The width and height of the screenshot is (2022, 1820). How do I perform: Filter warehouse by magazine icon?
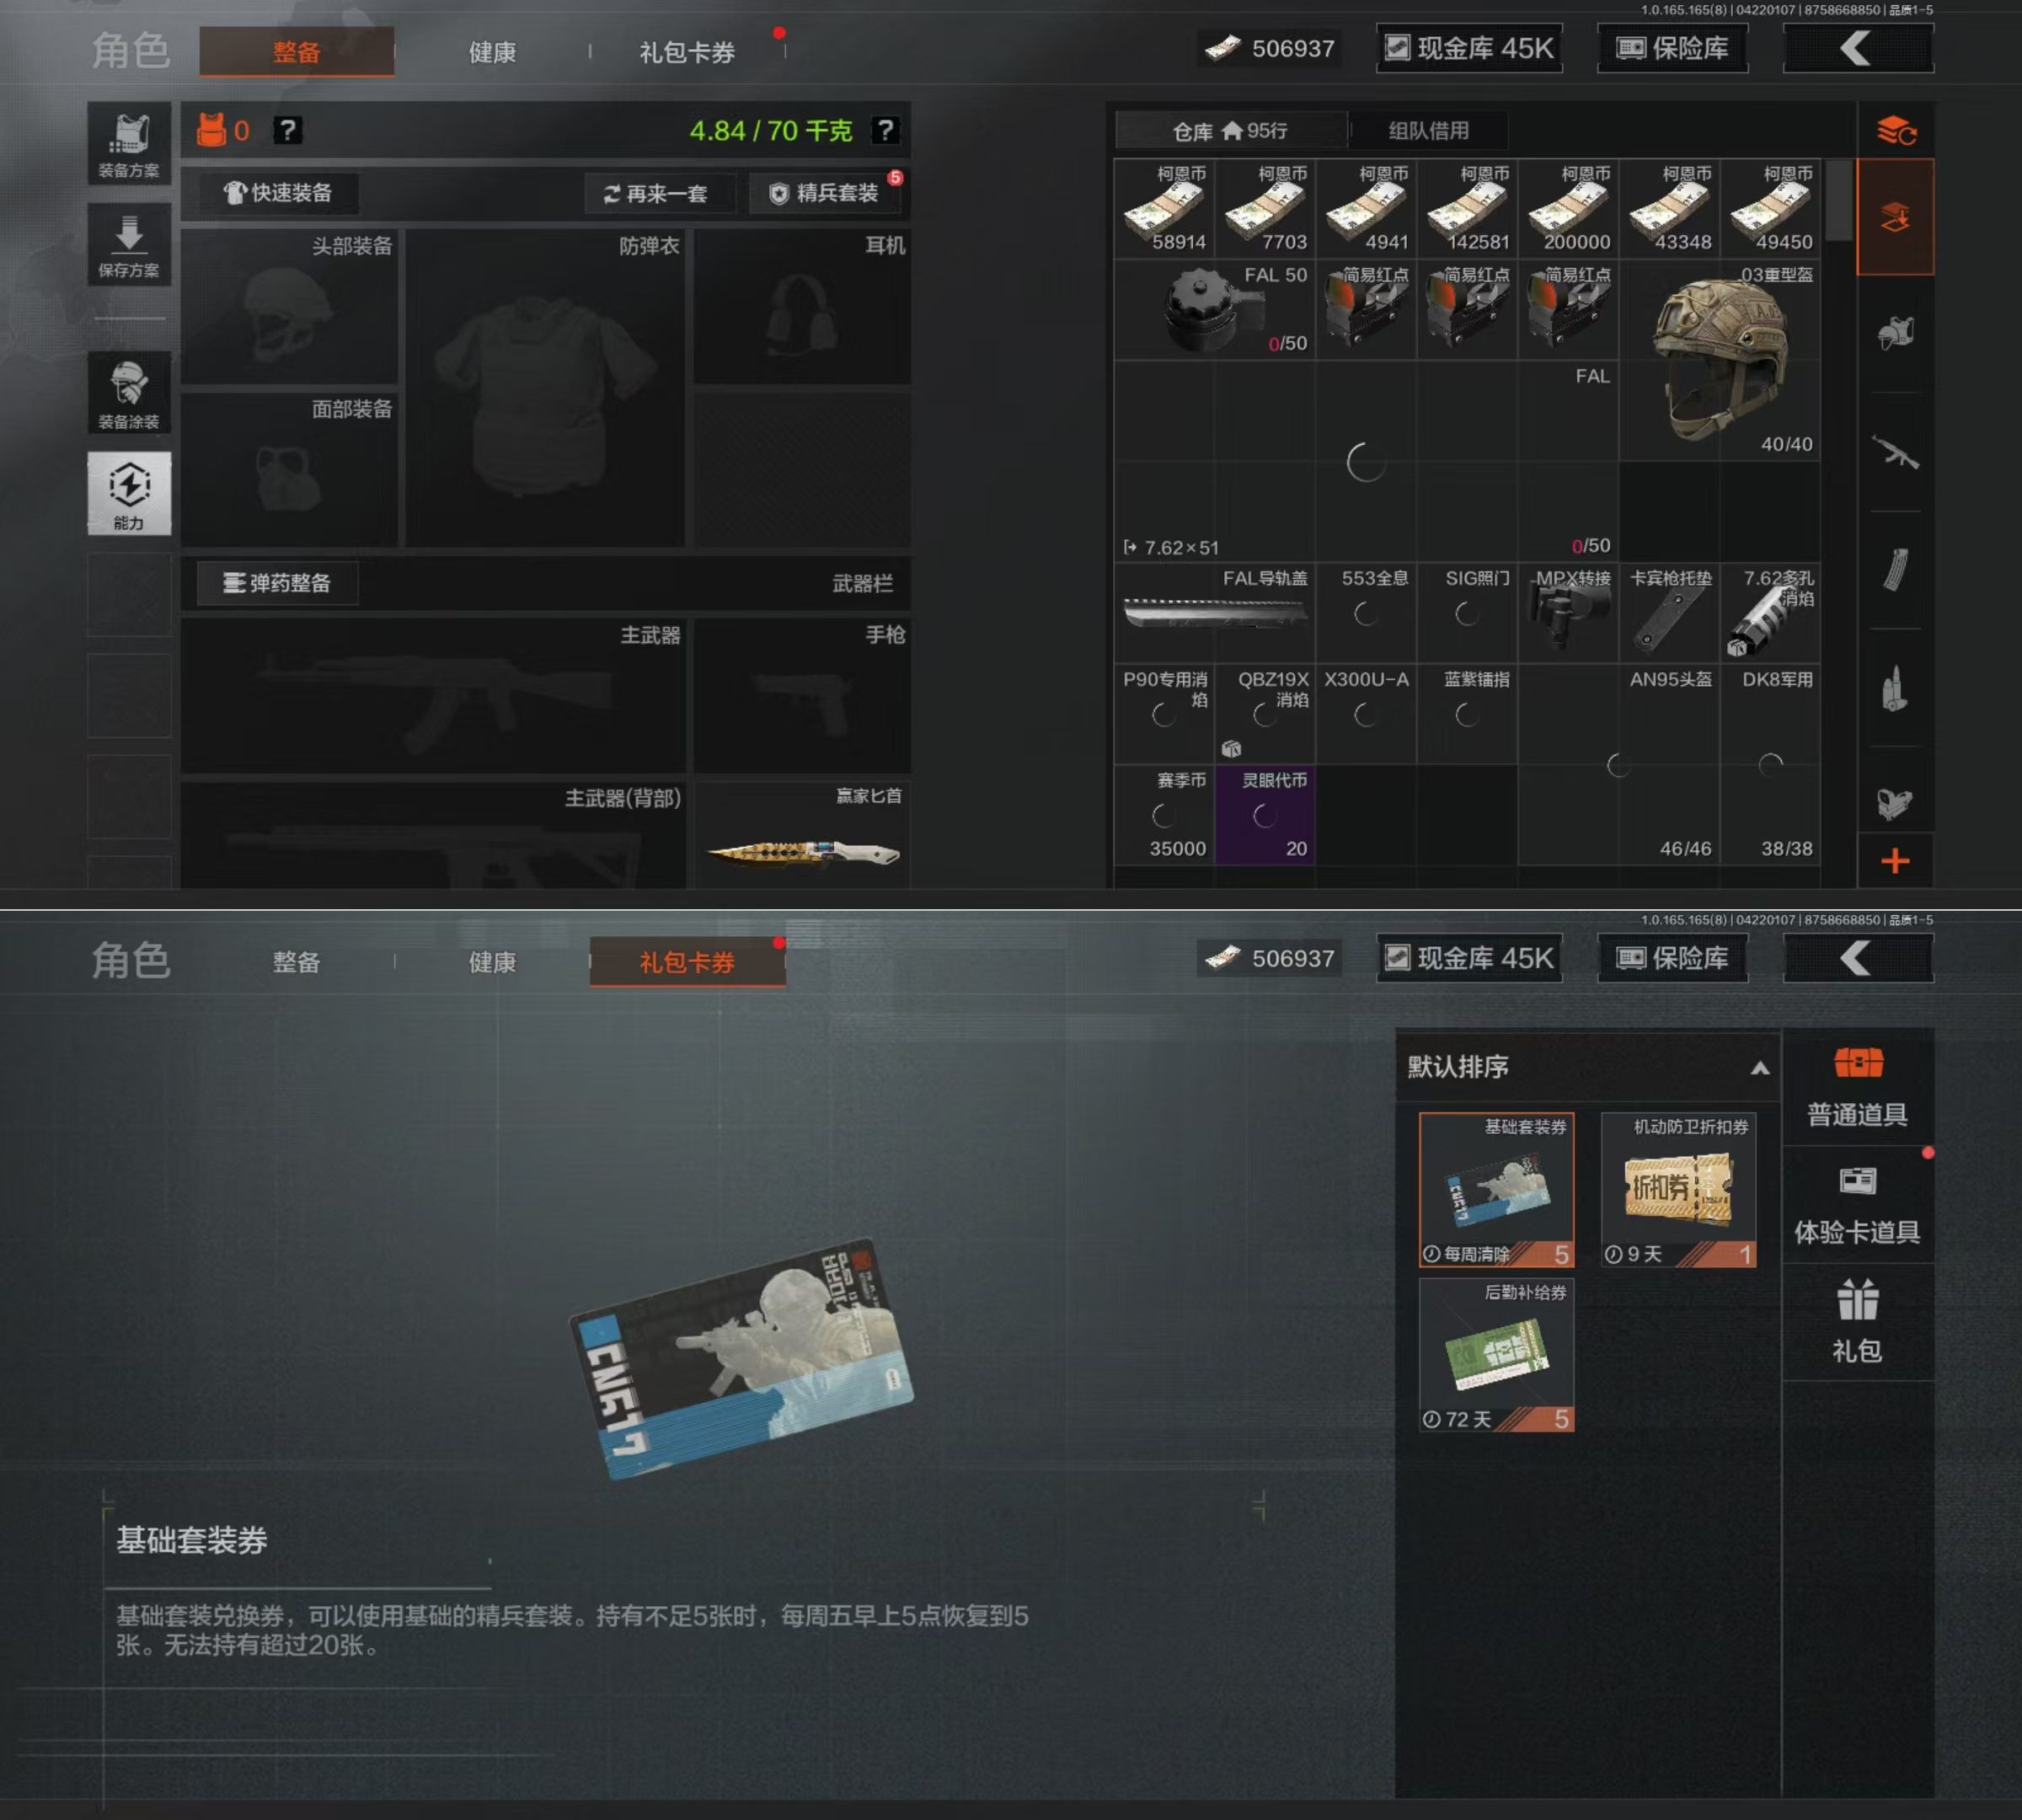tap(1895, 571)
